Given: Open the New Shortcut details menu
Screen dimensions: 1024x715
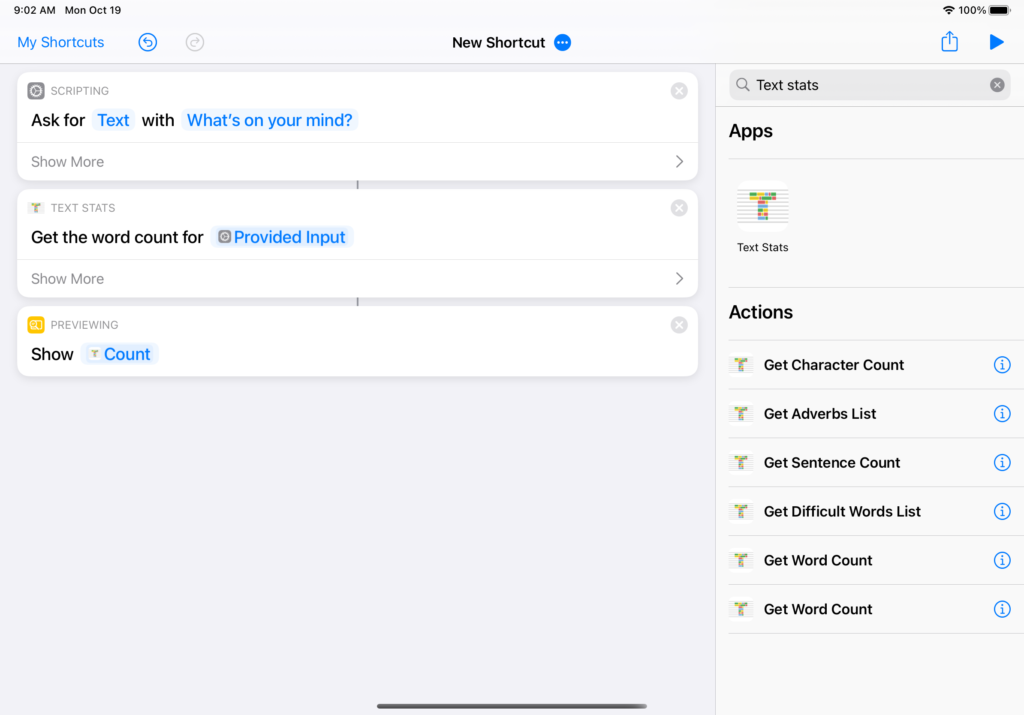Looking at the screenshot, I should 562,42.
